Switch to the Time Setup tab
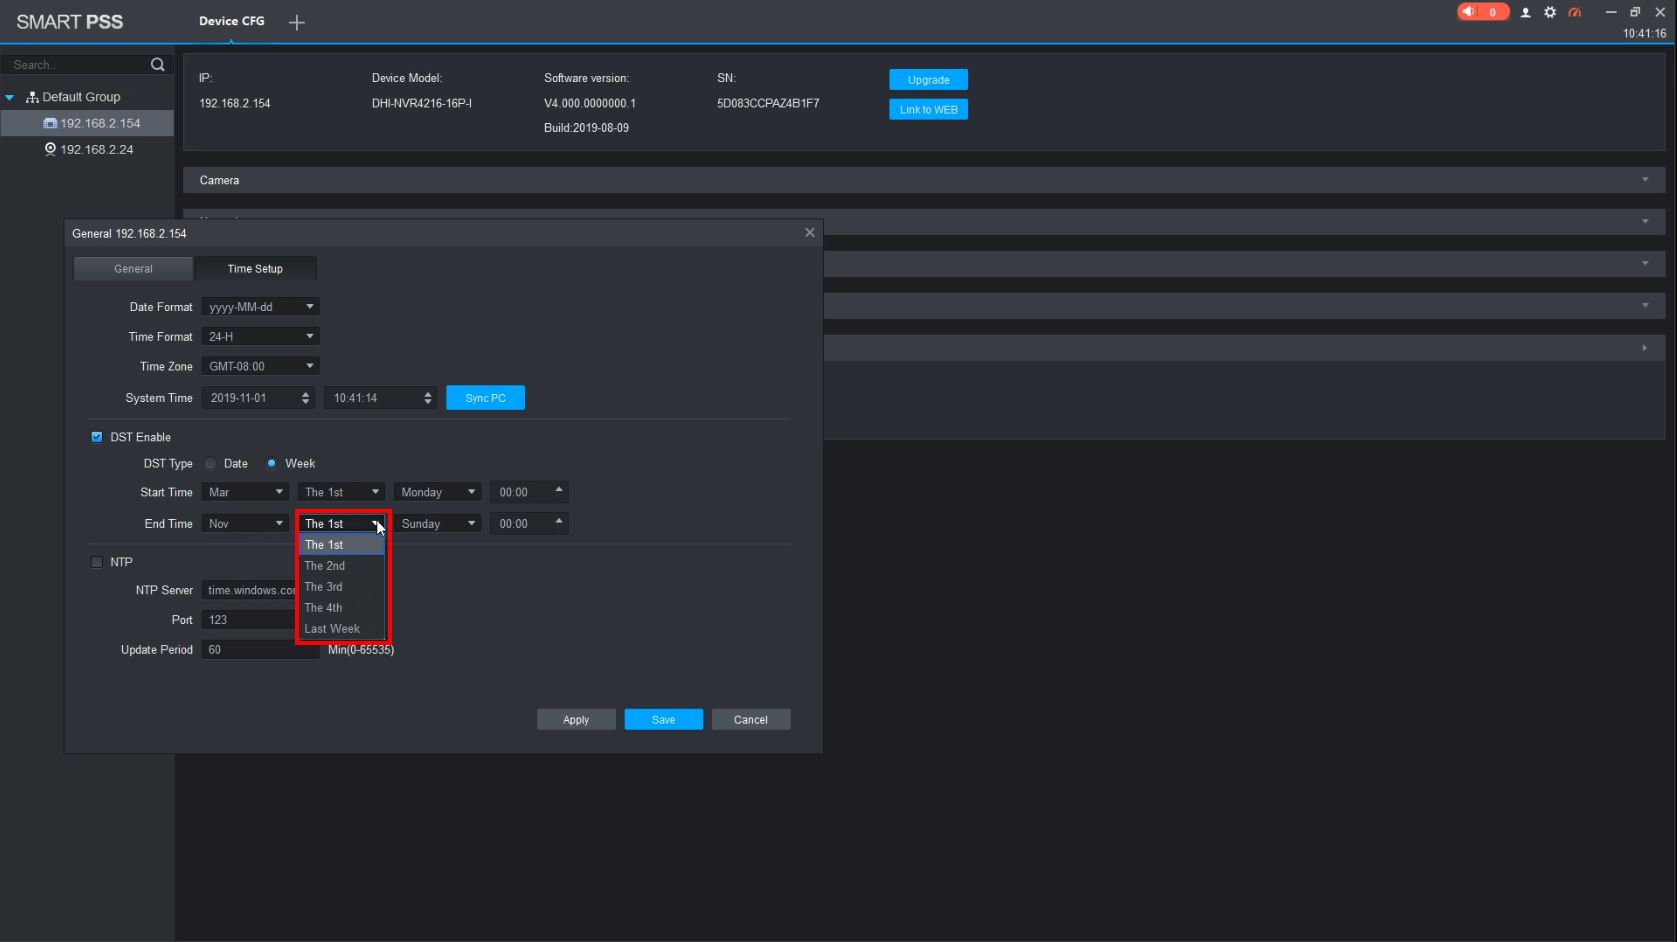 click(x=255, y=269)
